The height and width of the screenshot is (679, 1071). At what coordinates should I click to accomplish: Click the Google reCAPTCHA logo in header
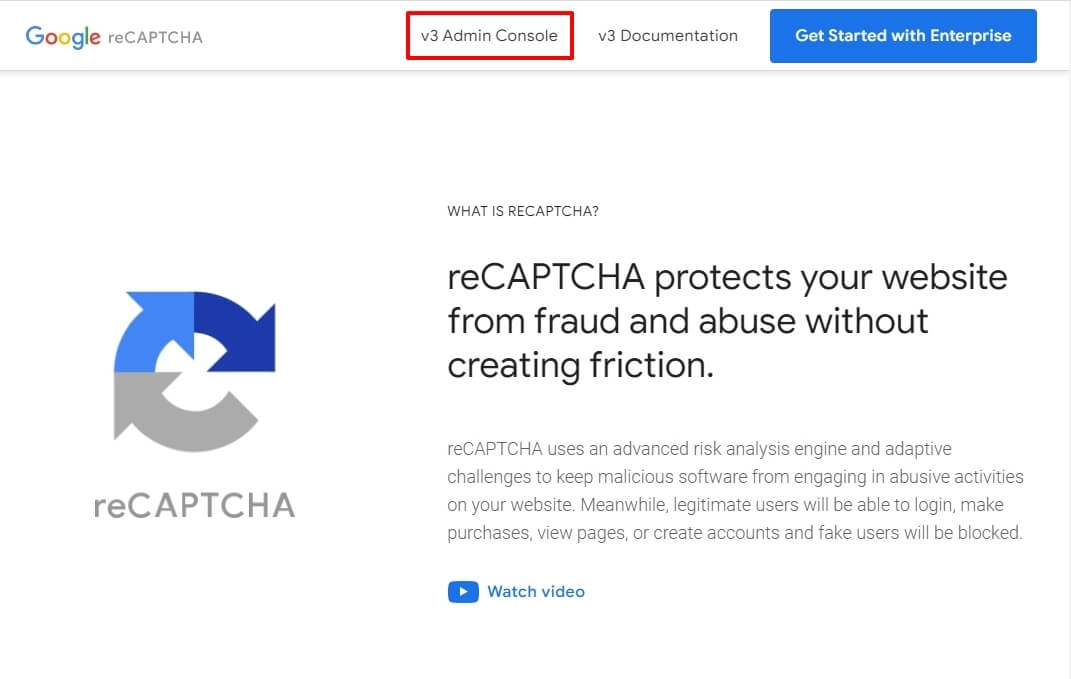[x=114, y=37]
